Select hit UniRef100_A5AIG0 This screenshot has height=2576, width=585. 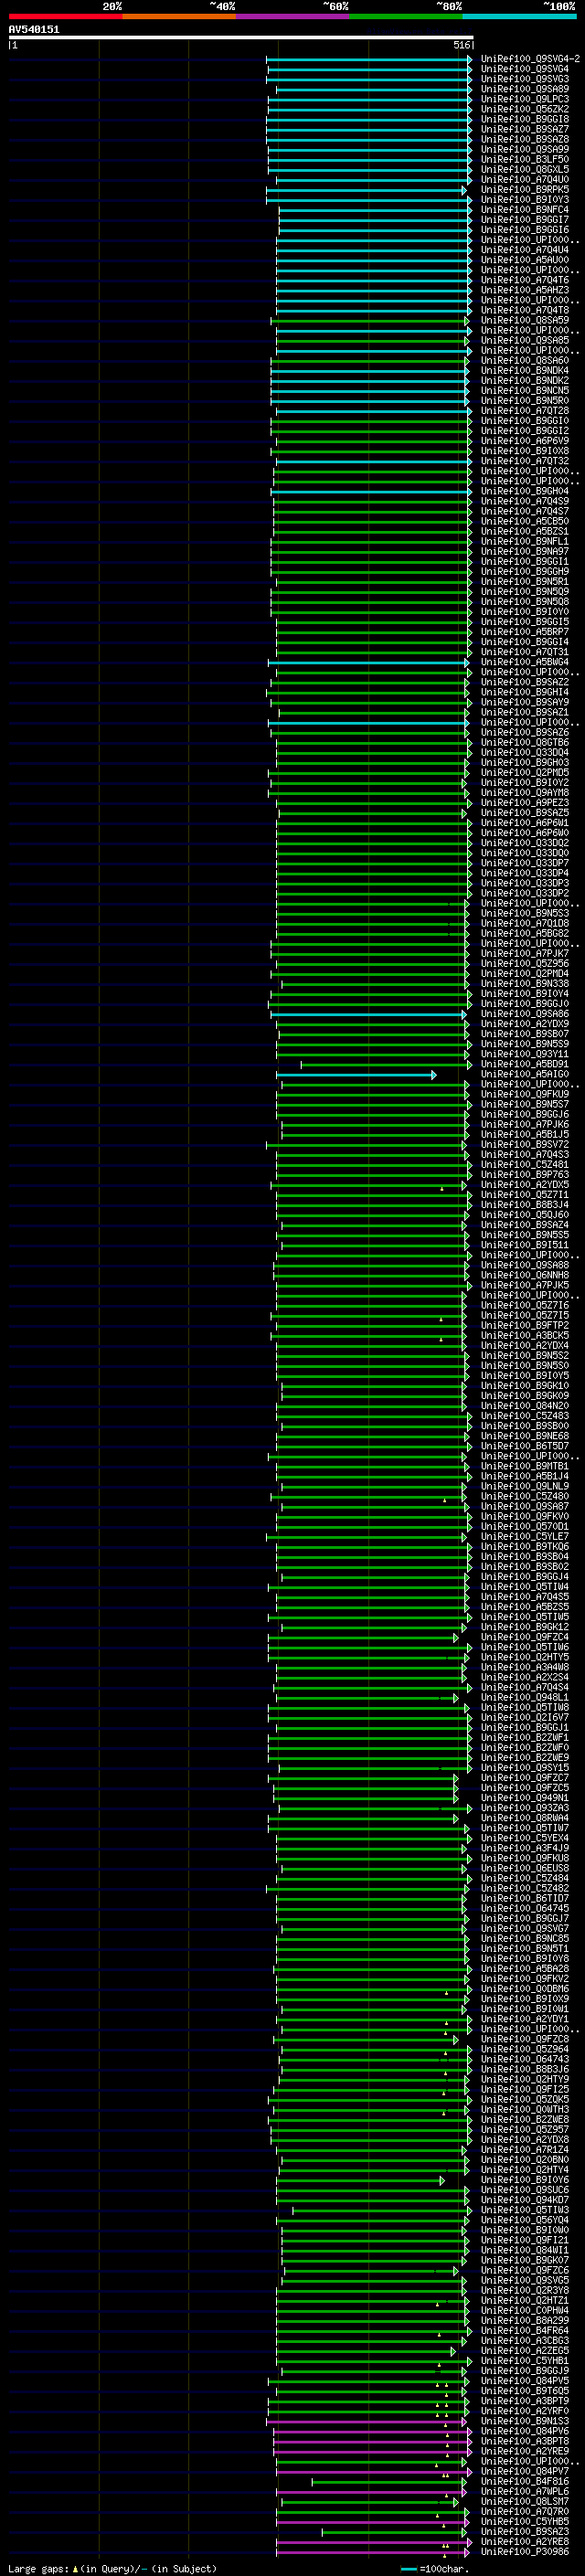(525, 1074)
